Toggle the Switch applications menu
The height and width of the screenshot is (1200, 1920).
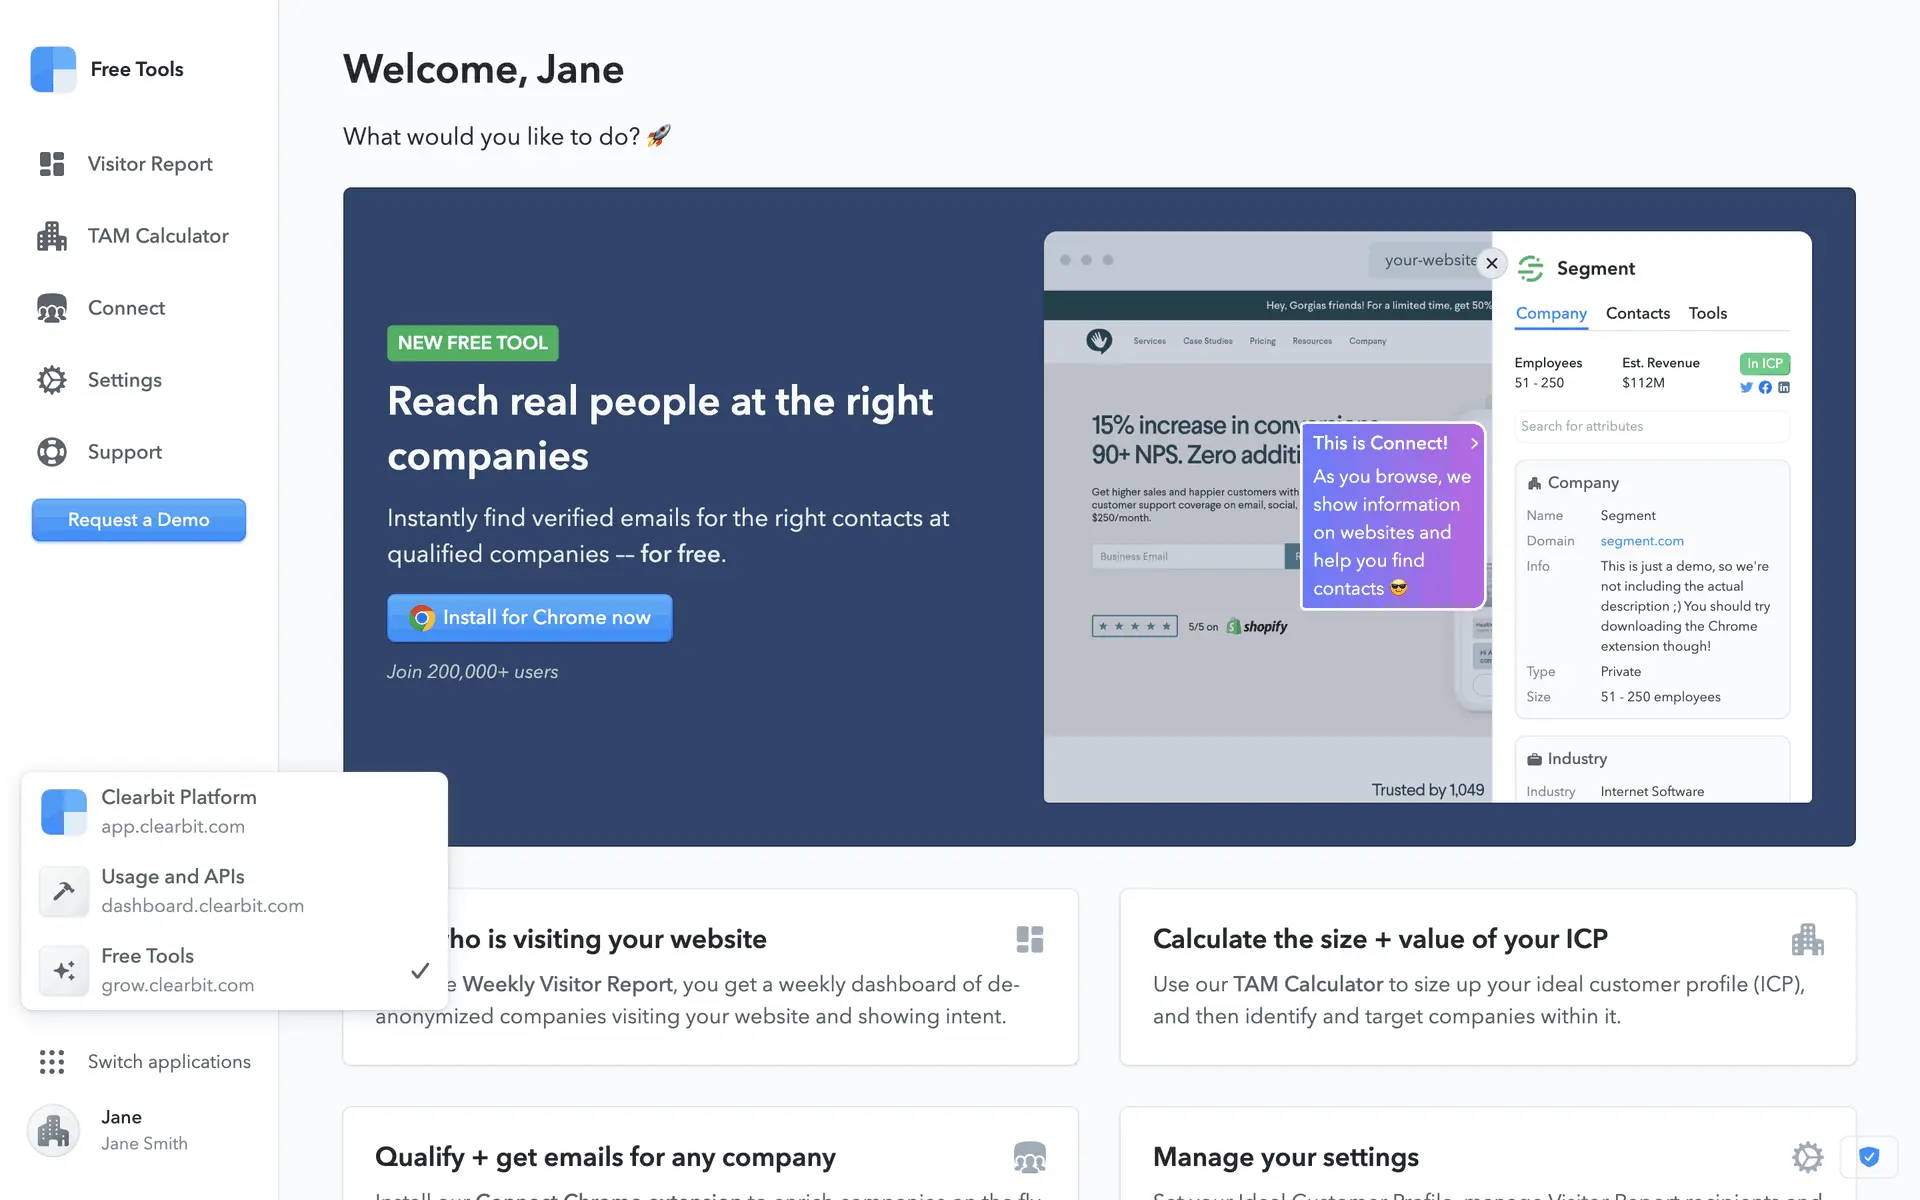tap(145, 1062)
